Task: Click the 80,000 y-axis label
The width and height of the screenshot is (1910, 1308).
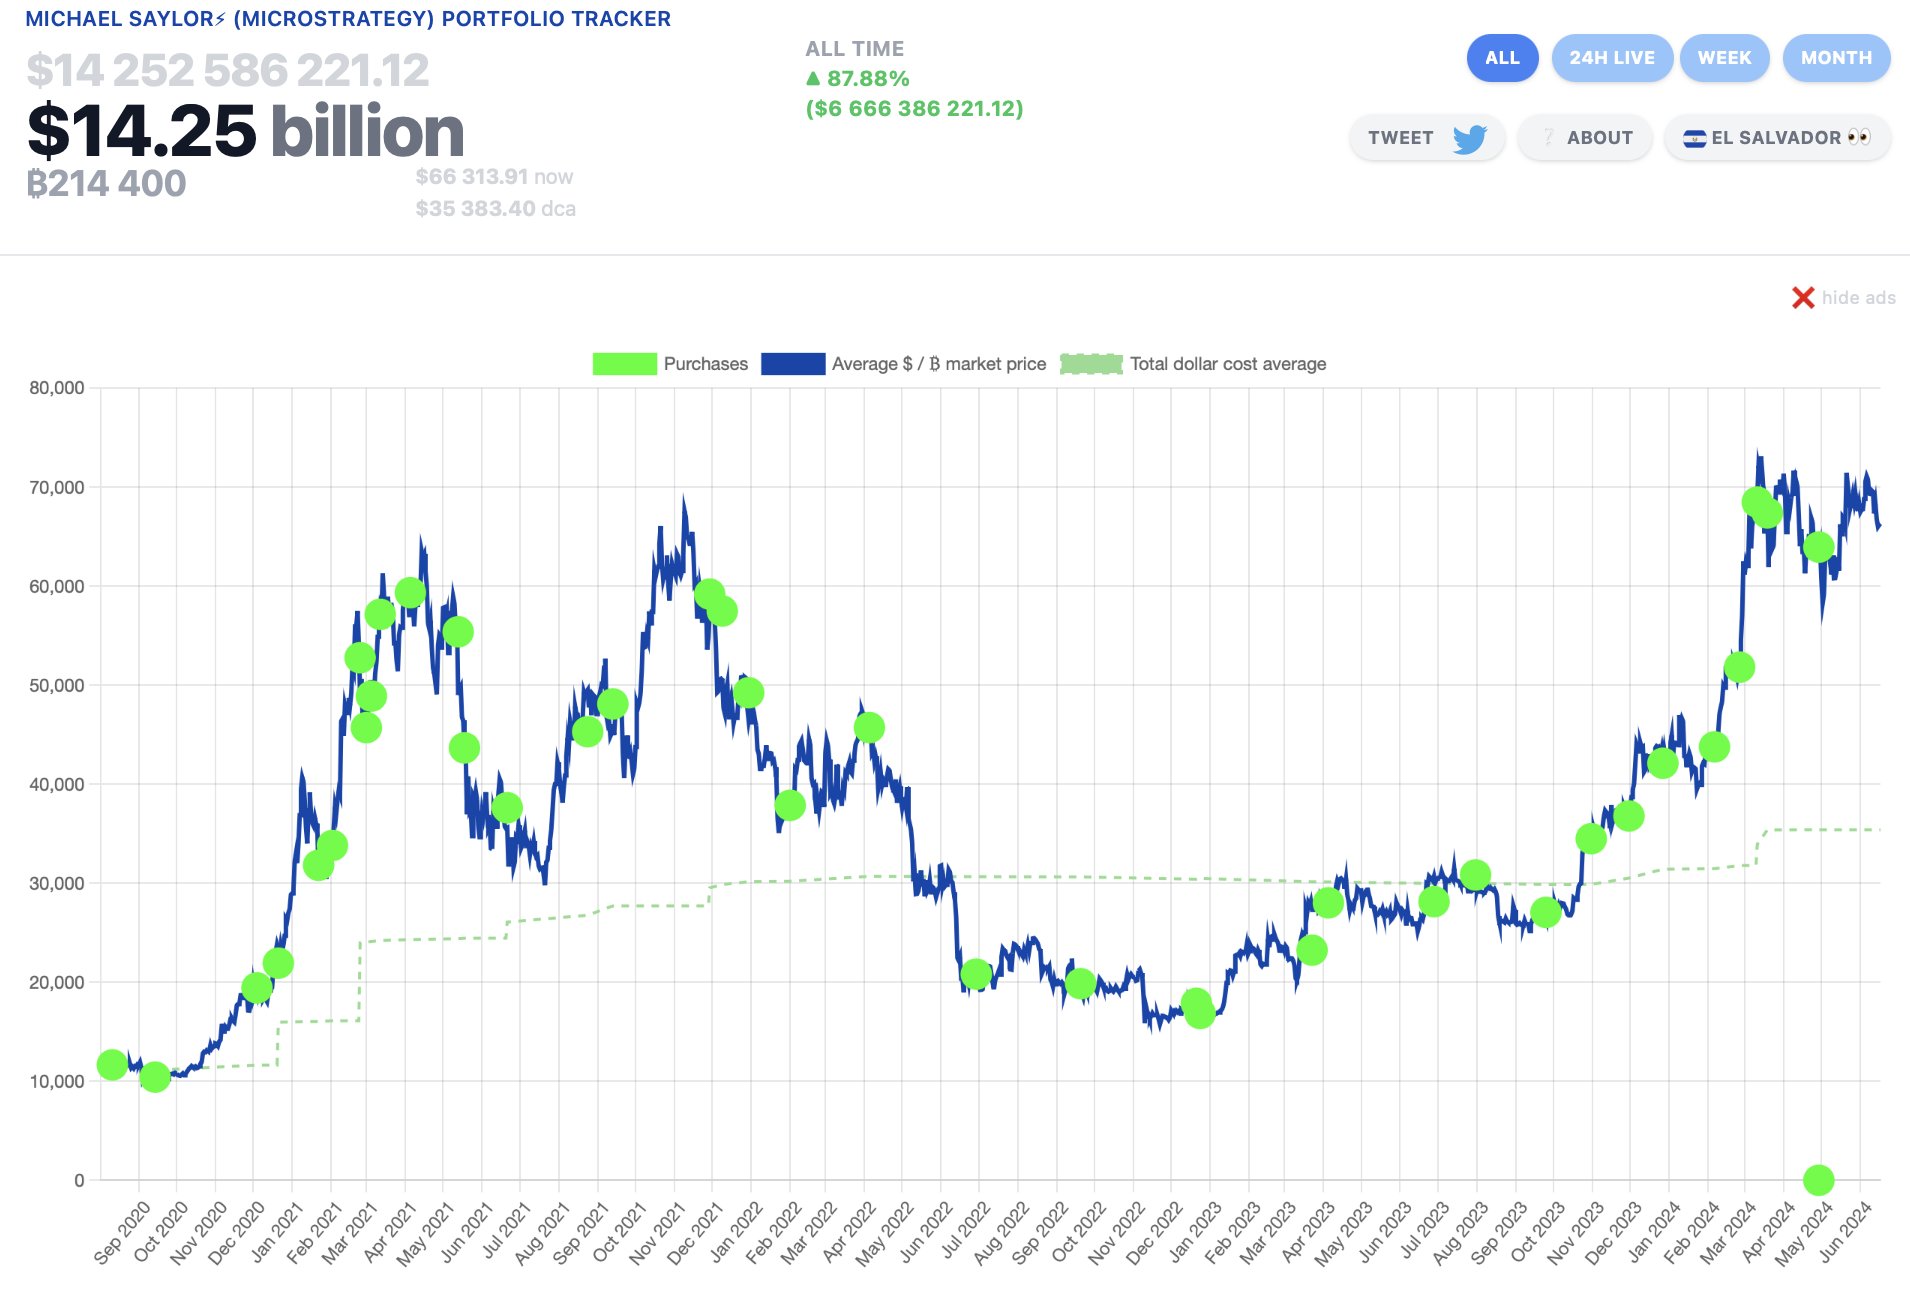Action: tap(57, 388)
